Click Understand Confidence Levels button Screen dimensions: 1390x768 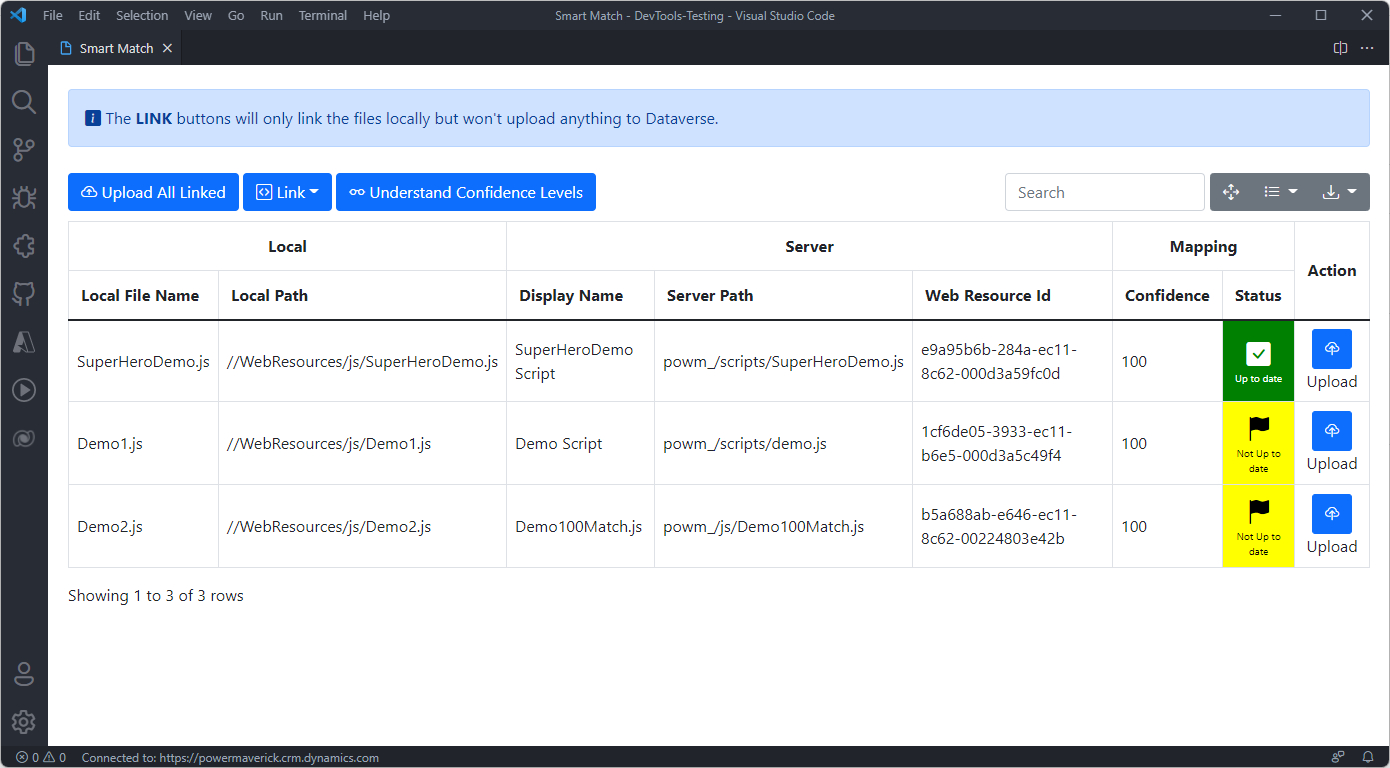click(465, 192)
